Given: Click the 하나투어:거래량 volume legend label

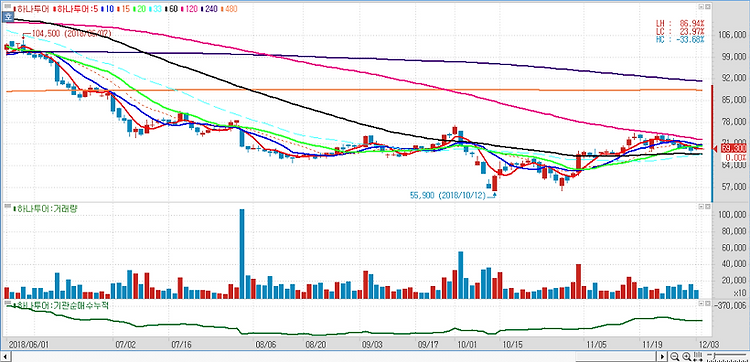Looking at the screenshot, I should click(44, 208).
